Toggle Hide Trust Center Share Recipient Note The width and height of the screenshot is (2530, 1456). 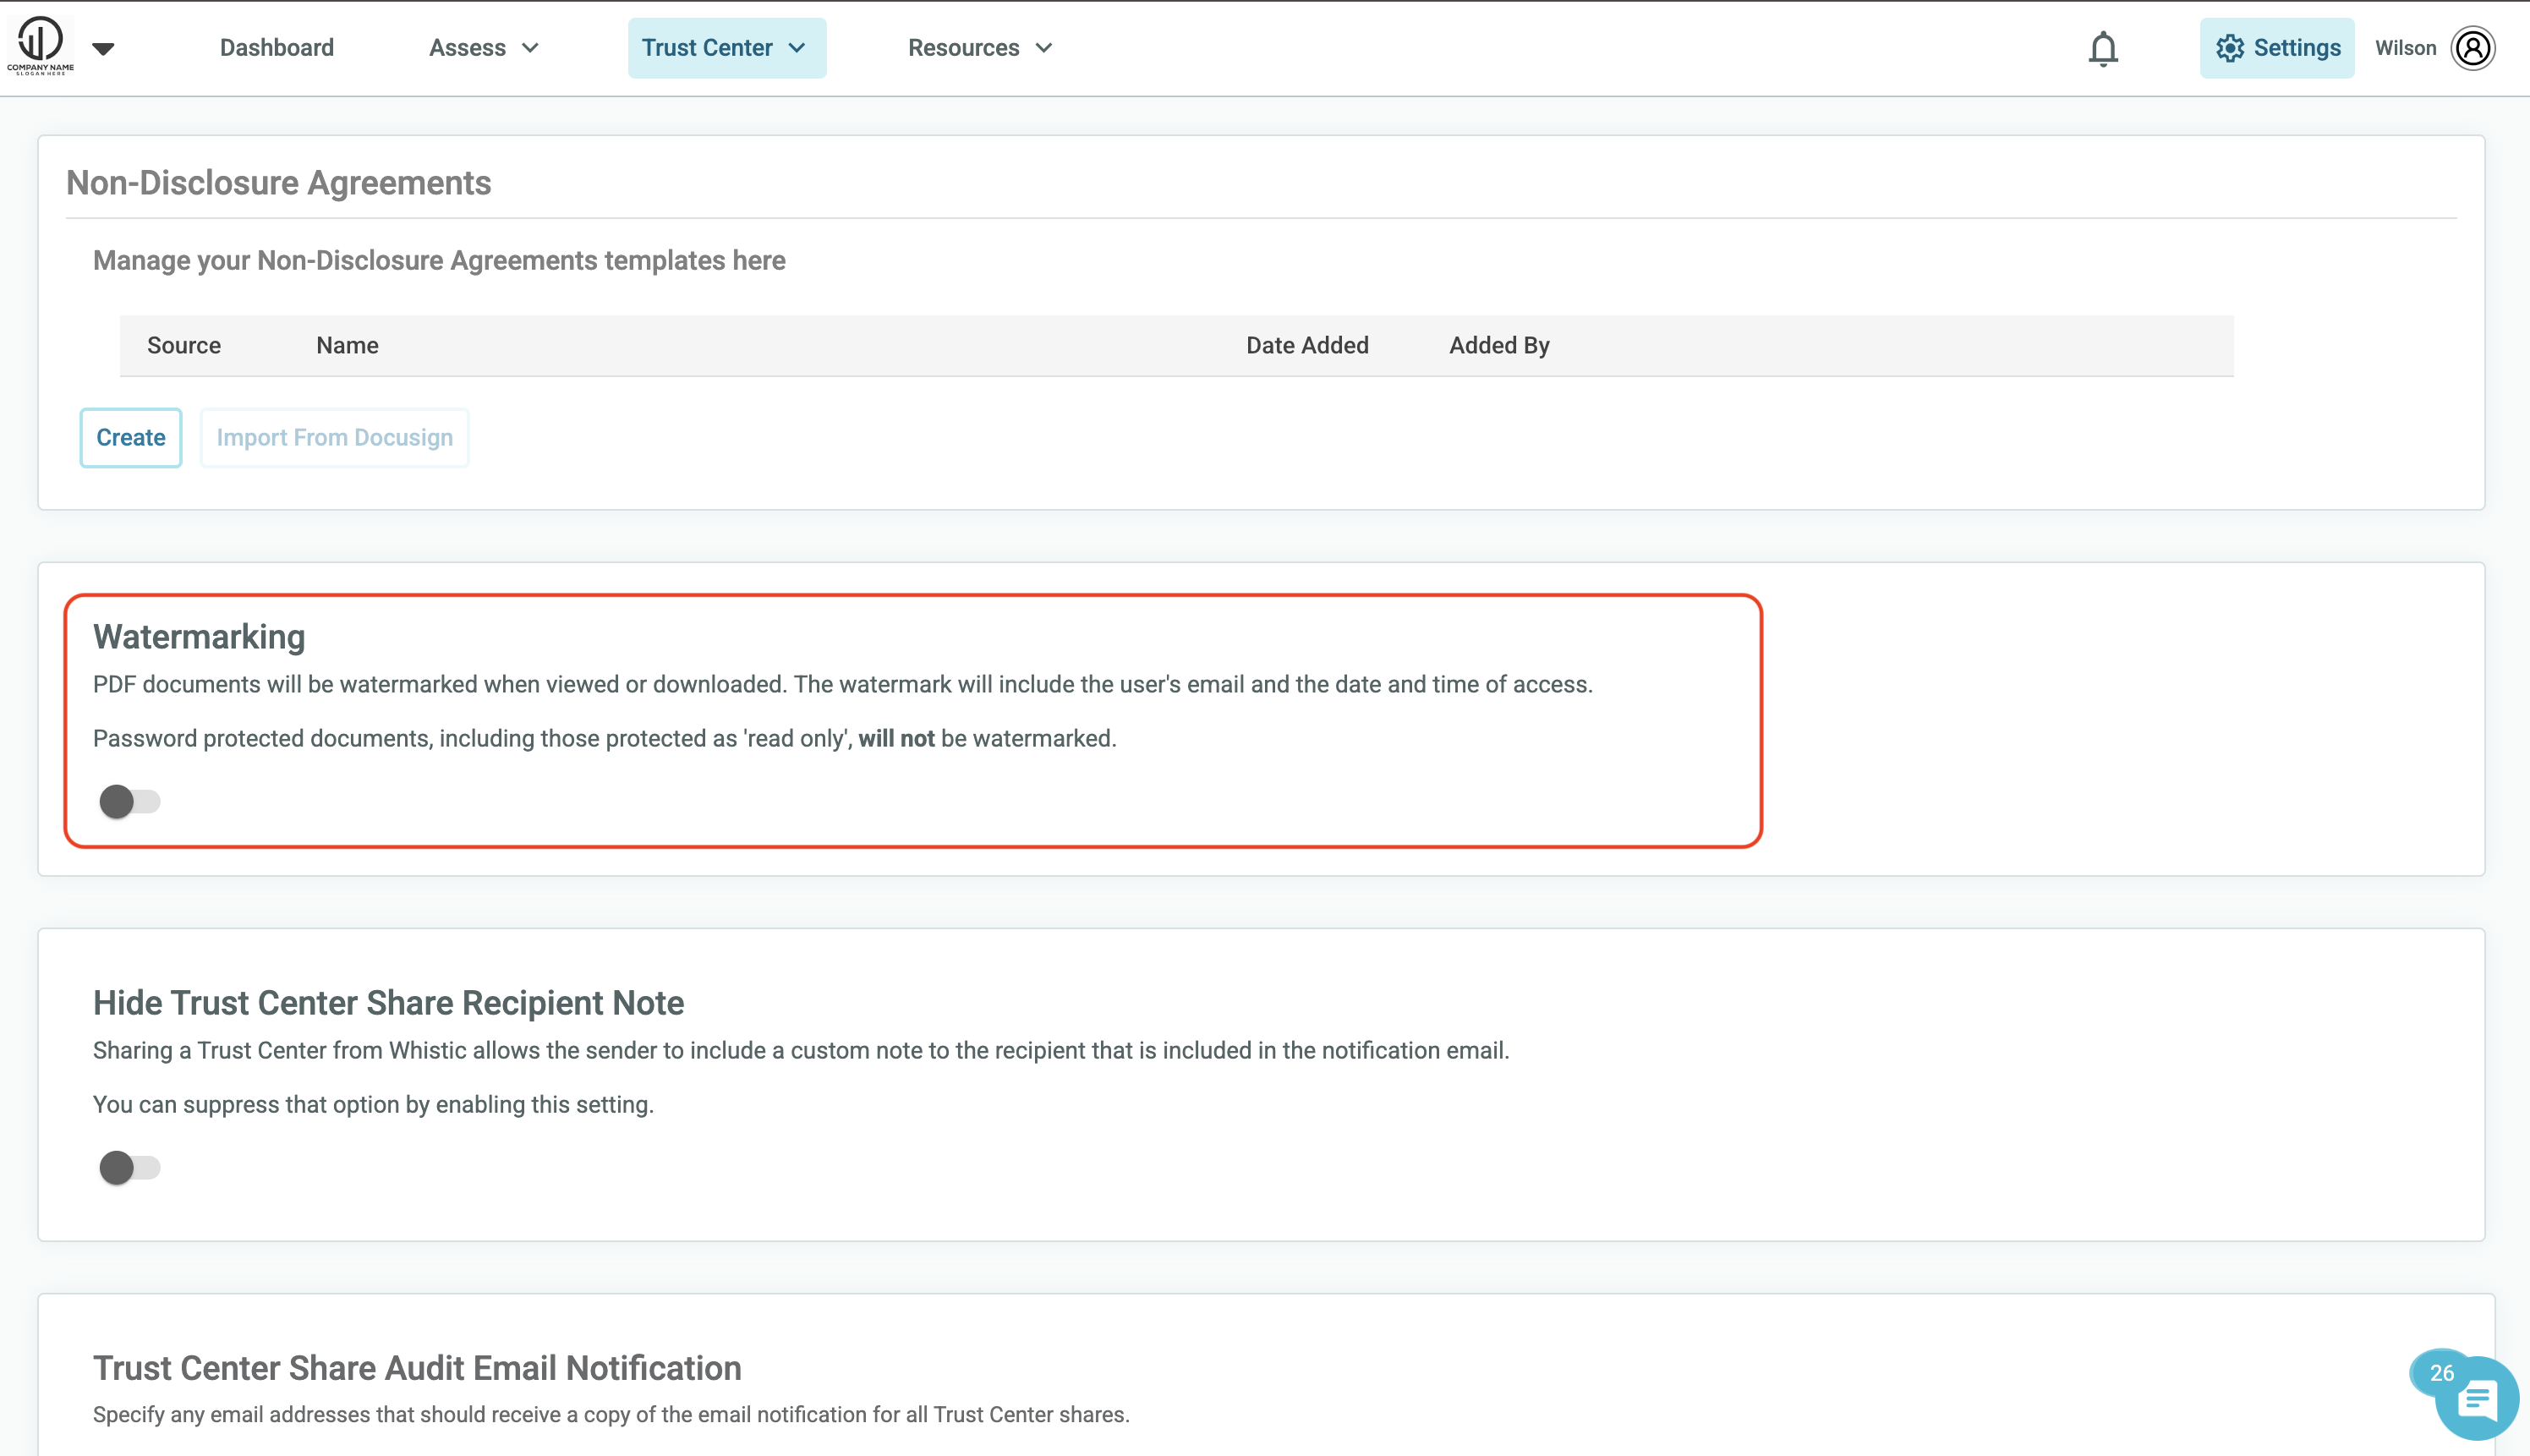129,1167
